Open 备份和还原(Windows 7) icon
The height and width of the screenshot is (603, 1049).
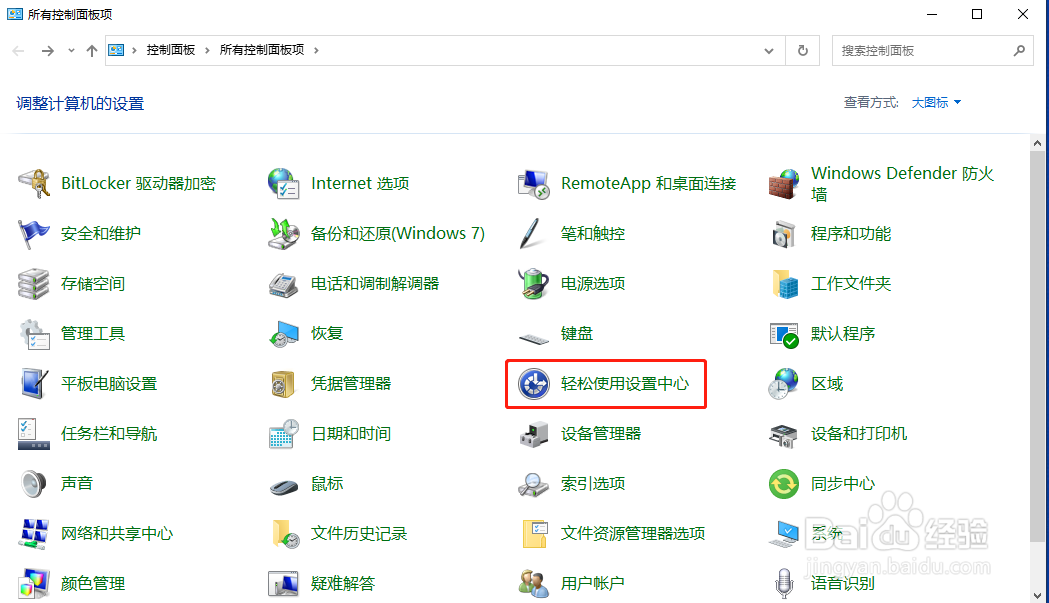[284, 234]
